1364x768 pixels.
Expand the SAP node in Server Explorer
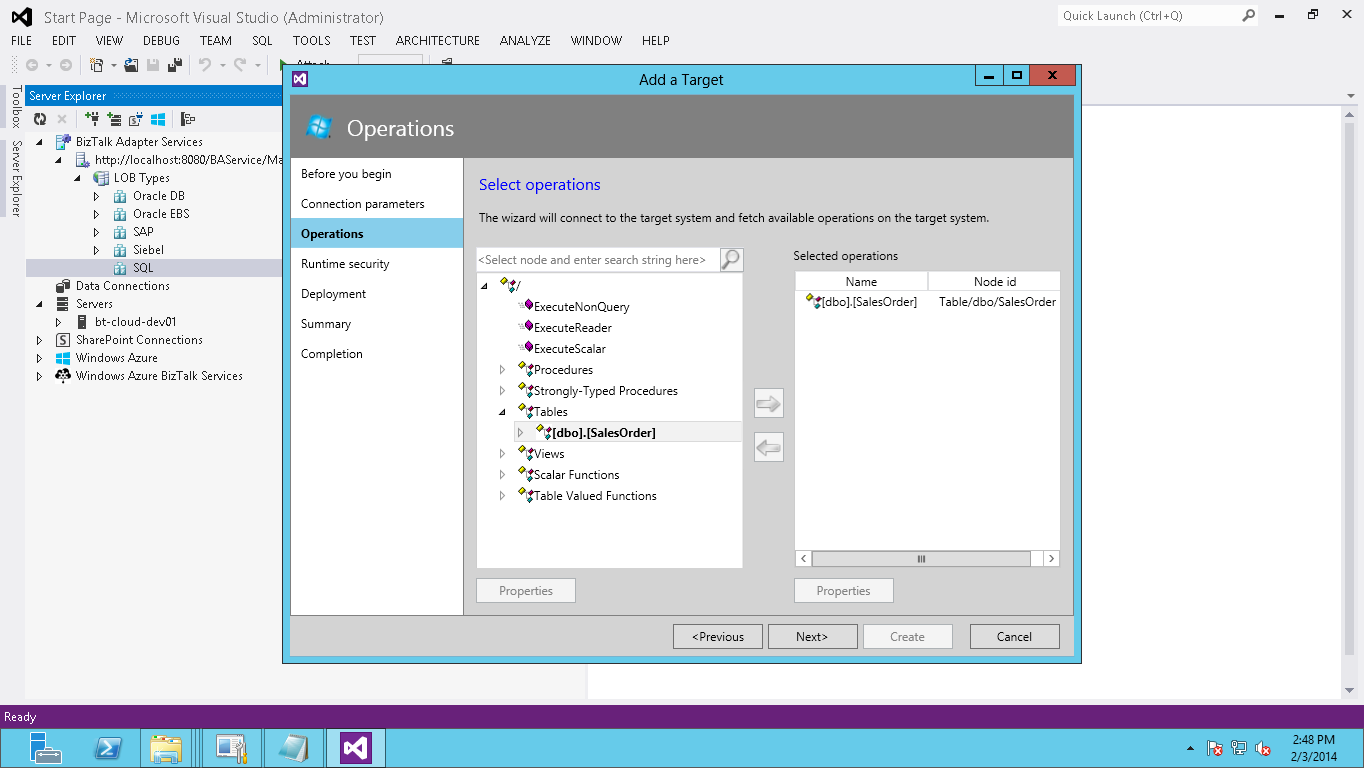tap(97, 232)
